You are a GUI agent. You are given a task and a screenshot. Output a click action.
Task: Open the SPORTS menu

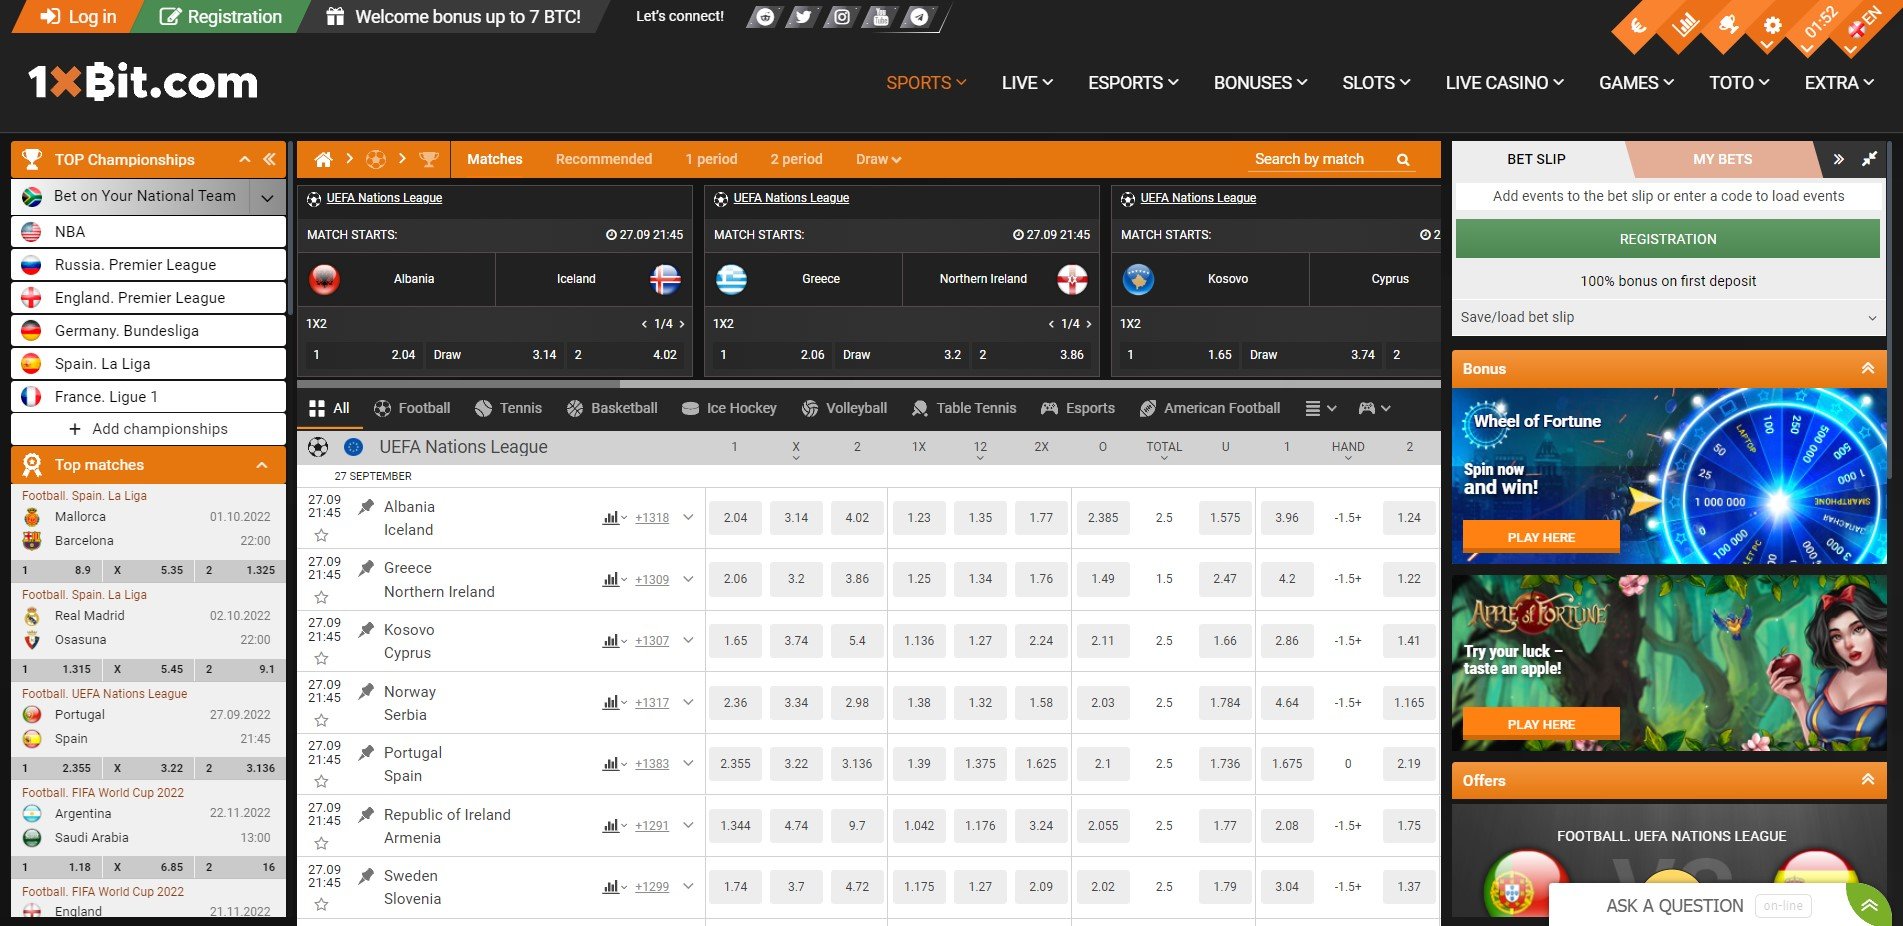[926, 83]
